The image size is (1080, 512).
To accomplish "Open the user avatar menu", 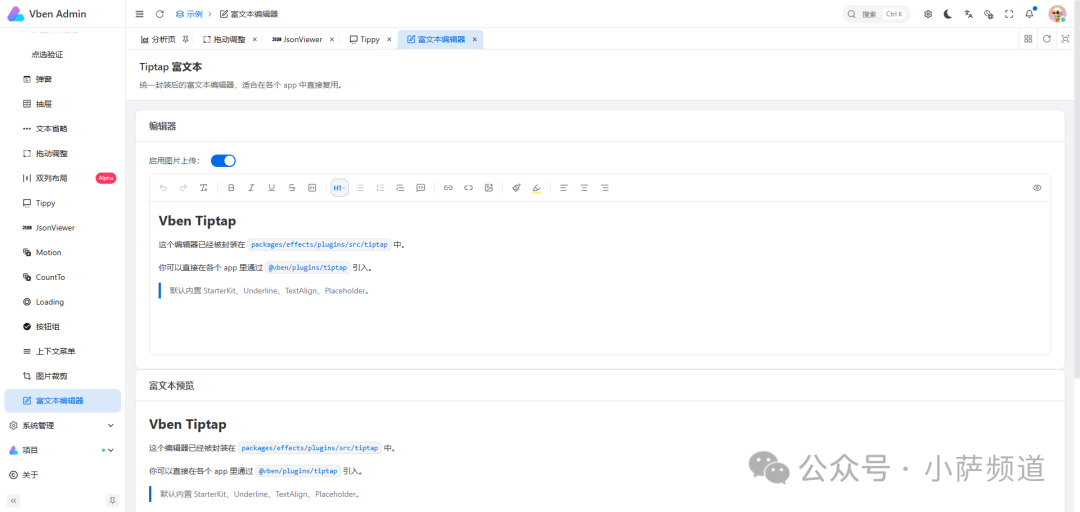I will point(1057,14).
